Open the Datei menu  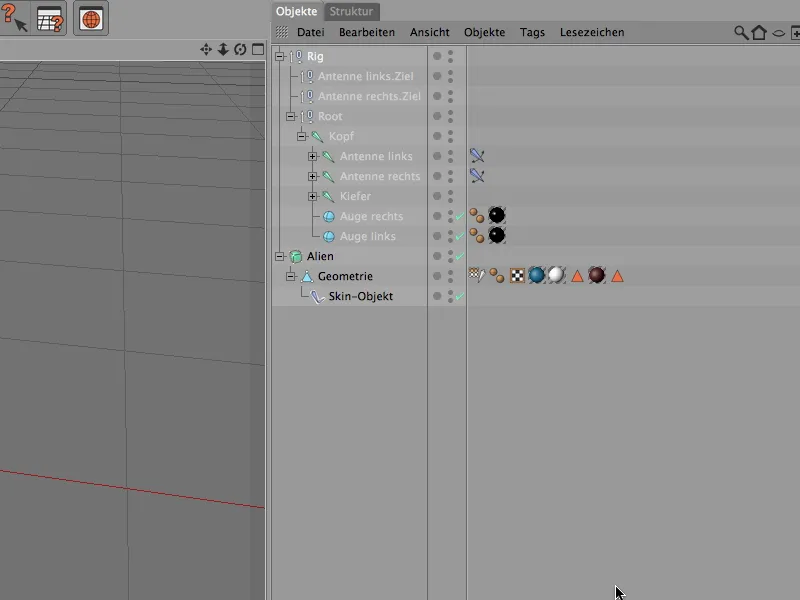(311, 32)
